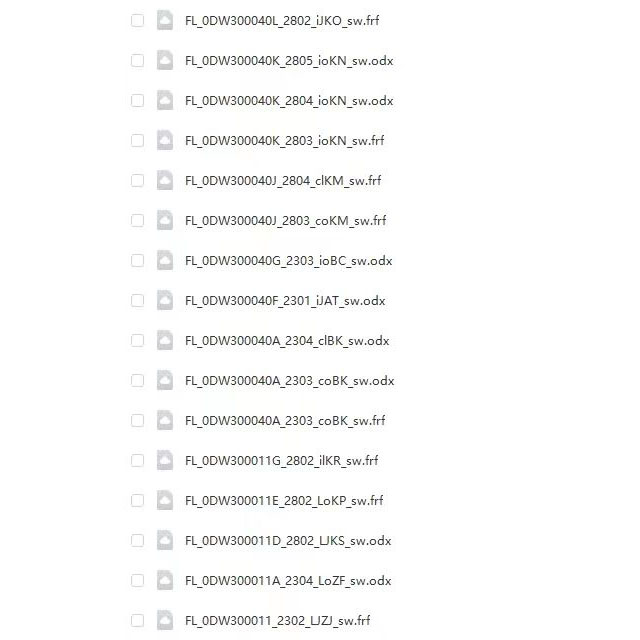Viewport: 640px width, 640px height.
Task: Open file FL_0DW300011D_2802_LJKS_sw.odx
Action: click(x=288, y=541)
